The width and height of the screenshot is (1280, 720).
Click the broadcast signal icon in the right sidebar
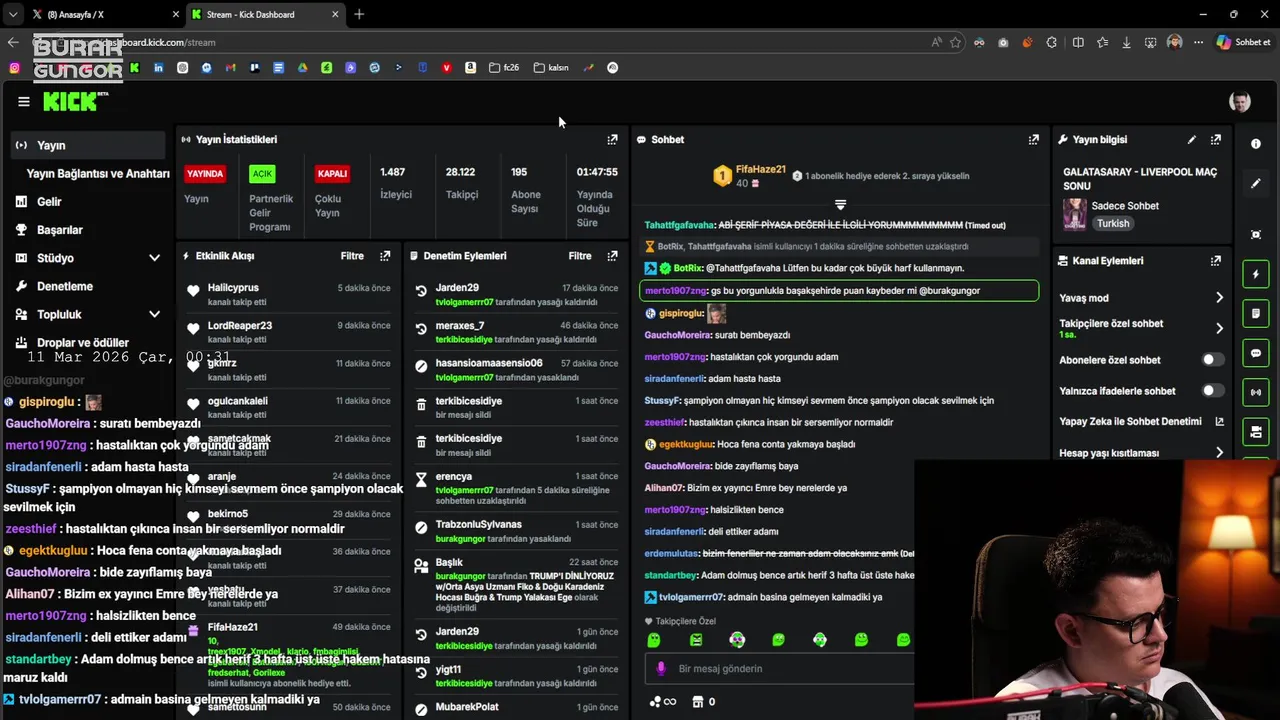(x=1256, y=392)
